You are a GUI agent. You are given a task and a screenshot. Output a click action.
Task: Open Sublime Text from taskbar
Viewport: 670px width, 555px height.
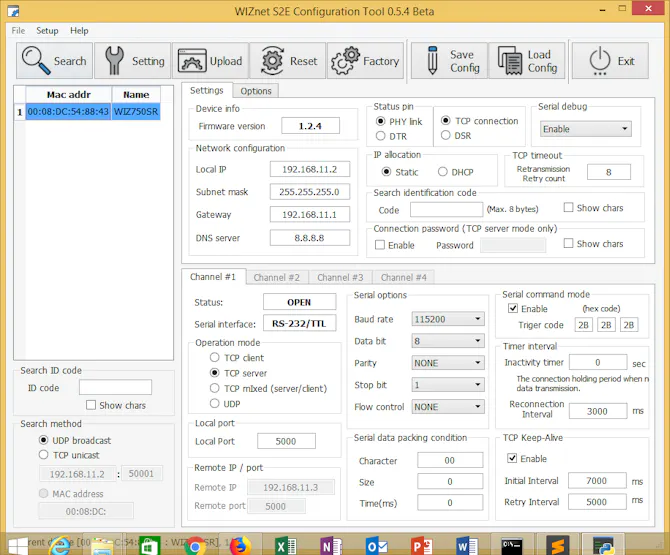[558, 546]
